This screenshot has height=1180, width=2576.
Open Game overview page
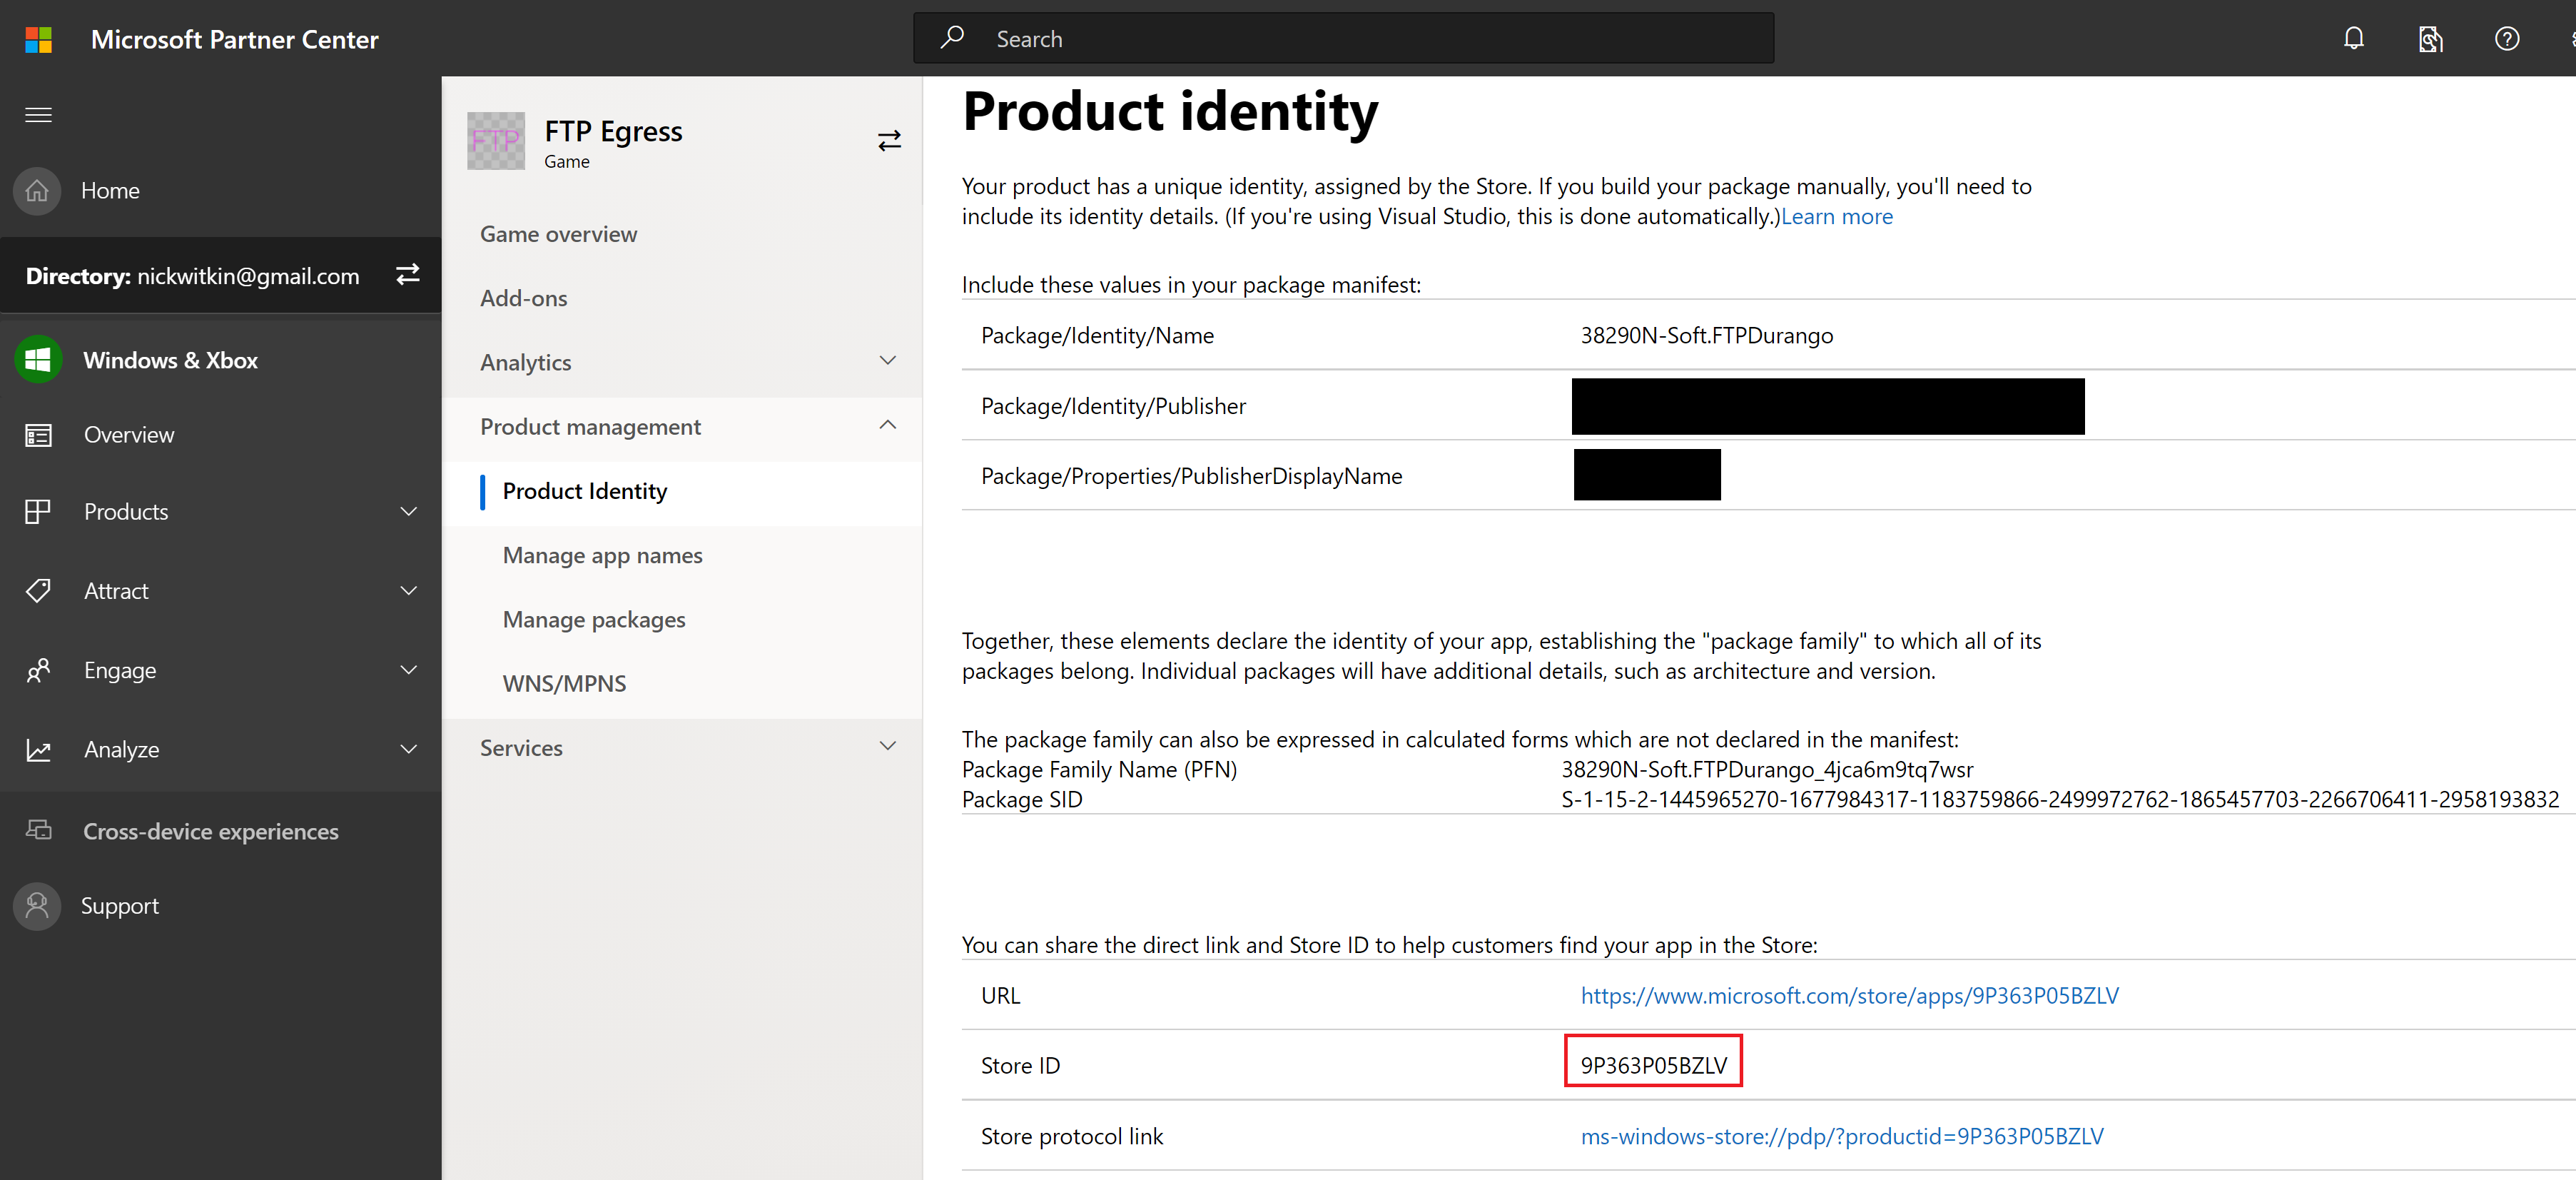[558, 234]
